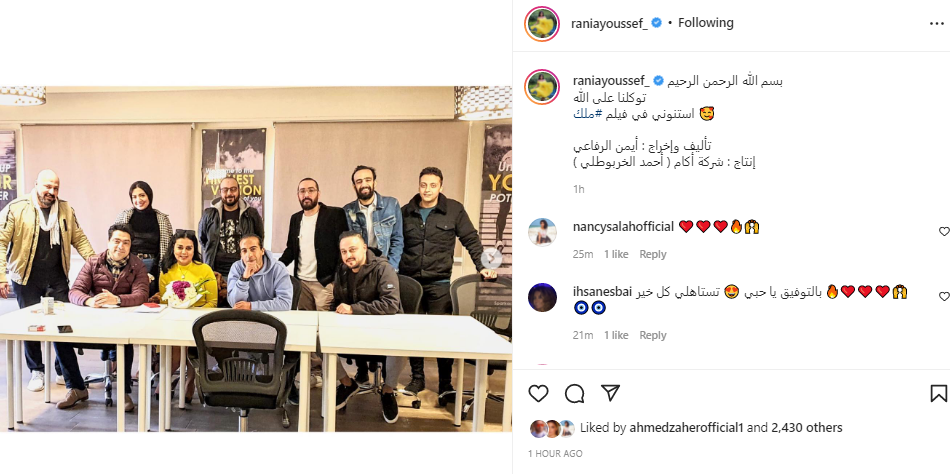Viewport: 950px width, 474px height.
Task: Show the list of 2,430 others who liked
Action: pyautogui.click(x=807, y=428)
